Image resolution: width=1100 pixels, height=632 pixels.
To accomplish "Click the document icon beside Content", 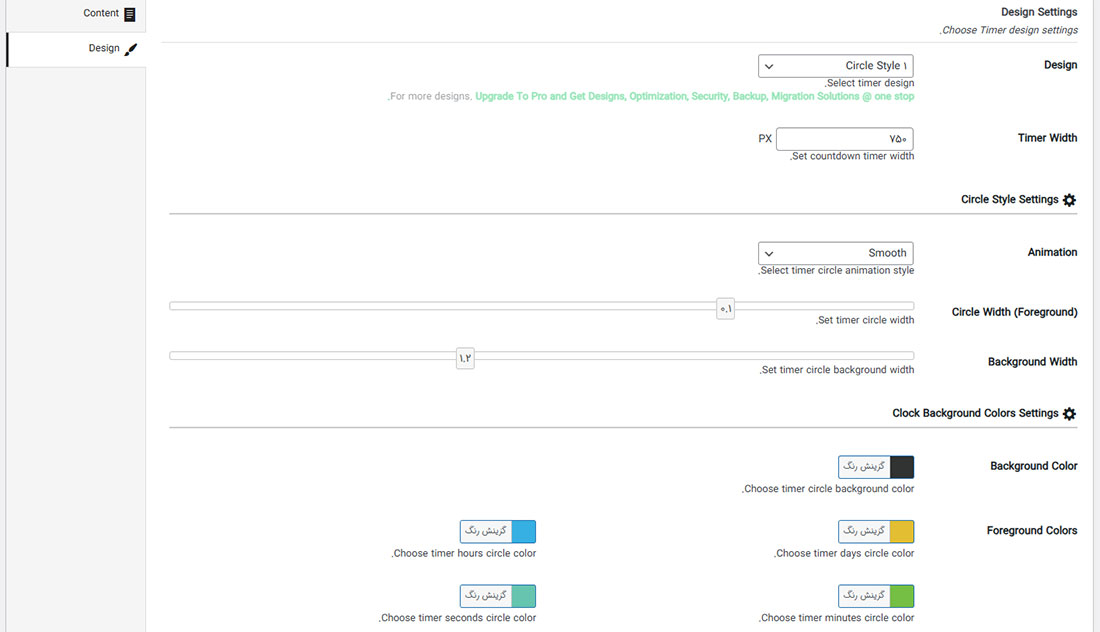I will tap(130, 14).
